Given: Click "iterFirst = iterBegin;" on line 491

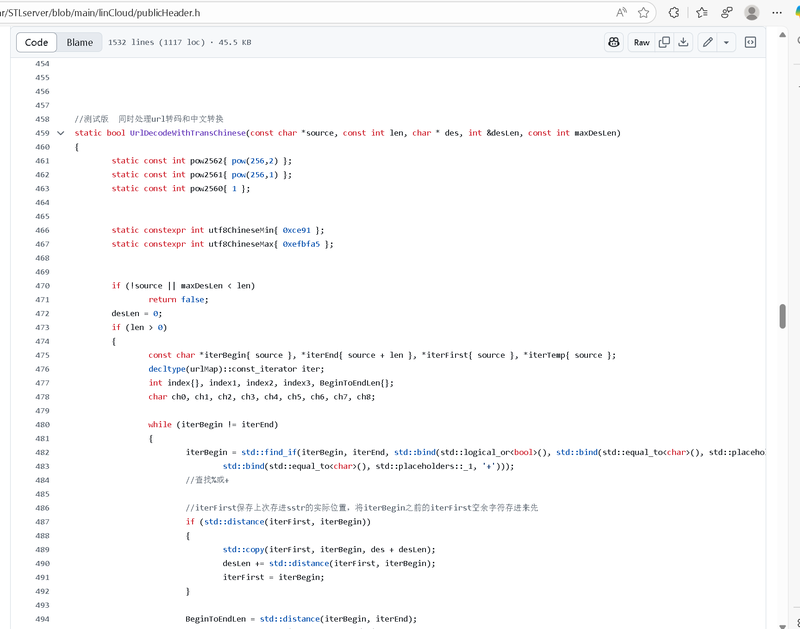Looking at the screenshot, I should click(273, 577).
